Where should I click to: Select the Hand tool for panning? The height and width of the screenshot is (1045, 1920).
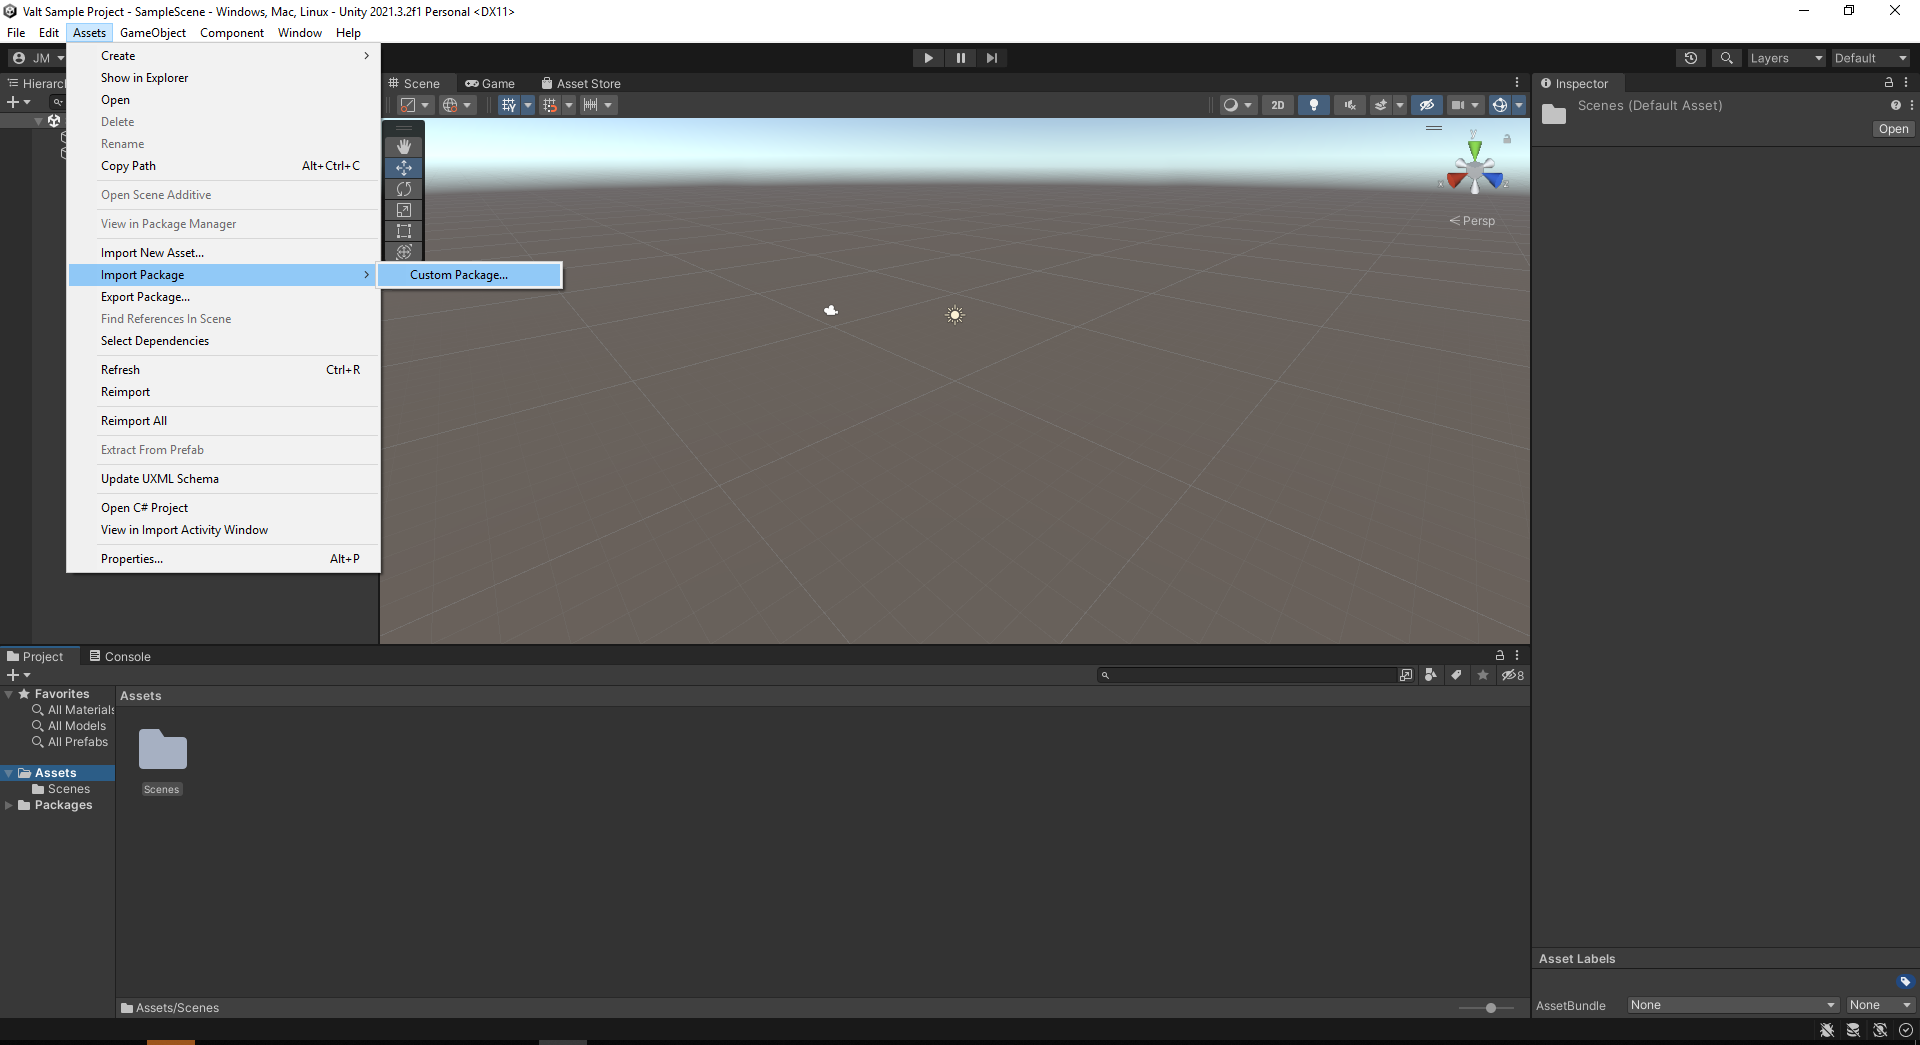[x=404, y=146]
